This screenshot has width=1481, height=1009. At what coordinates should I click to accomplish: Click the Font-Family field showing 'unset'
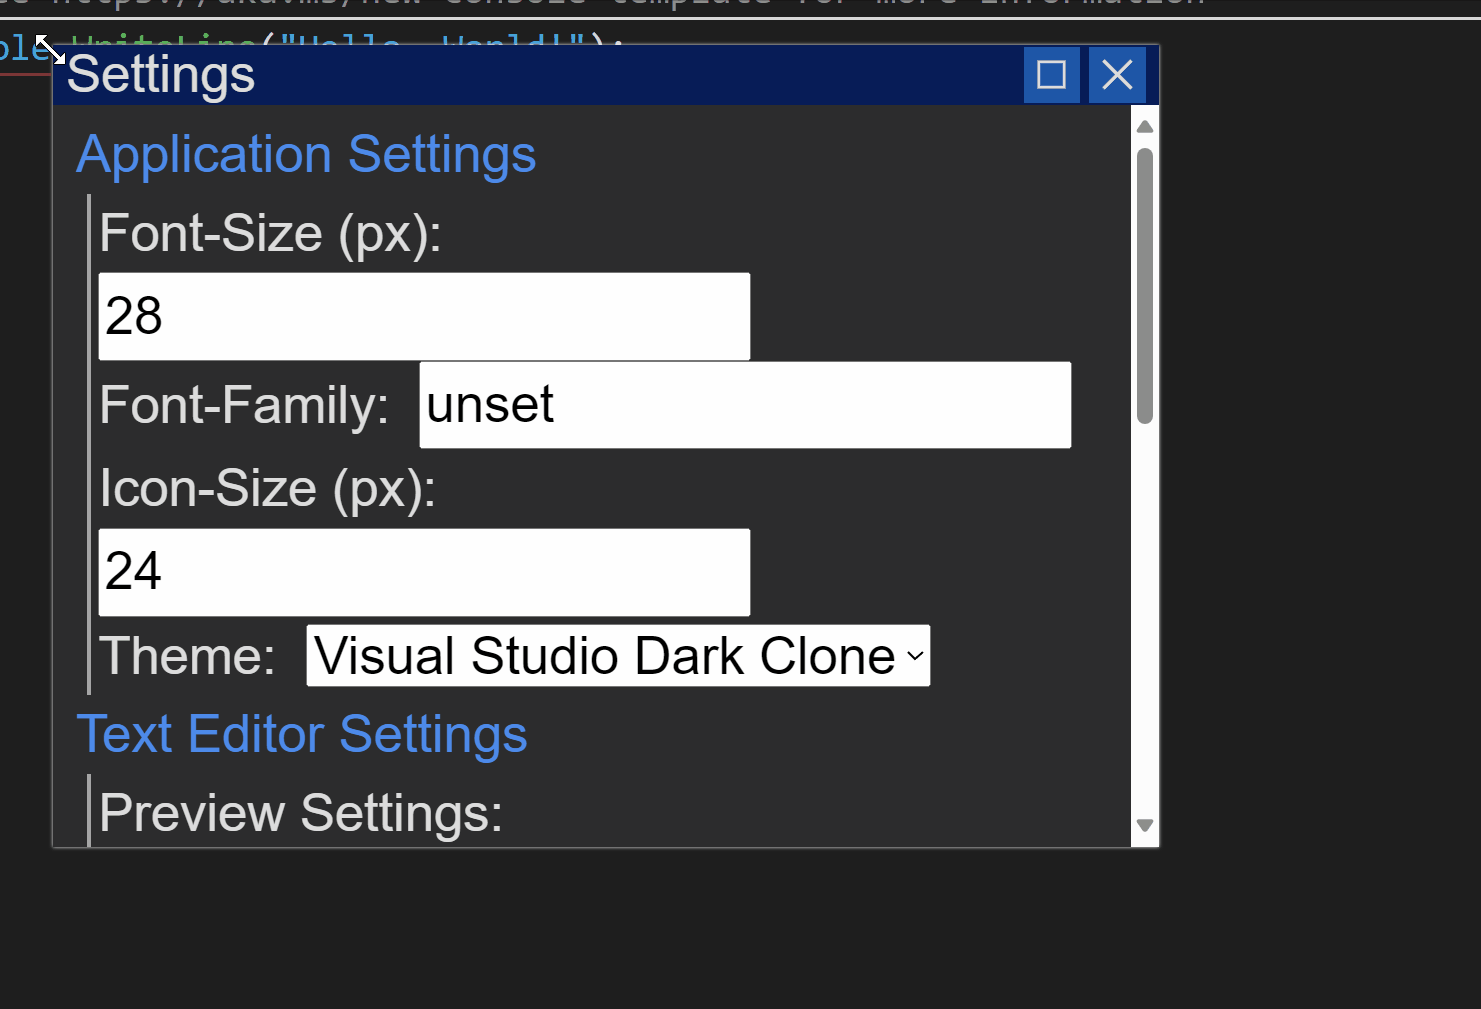click(x=744, y=405)
